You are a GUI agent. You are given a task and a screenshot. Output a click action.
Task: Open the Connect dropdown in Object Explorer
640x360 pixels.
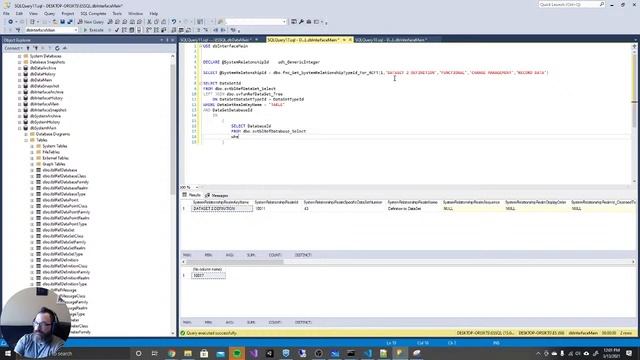click(x=13, y=48)
